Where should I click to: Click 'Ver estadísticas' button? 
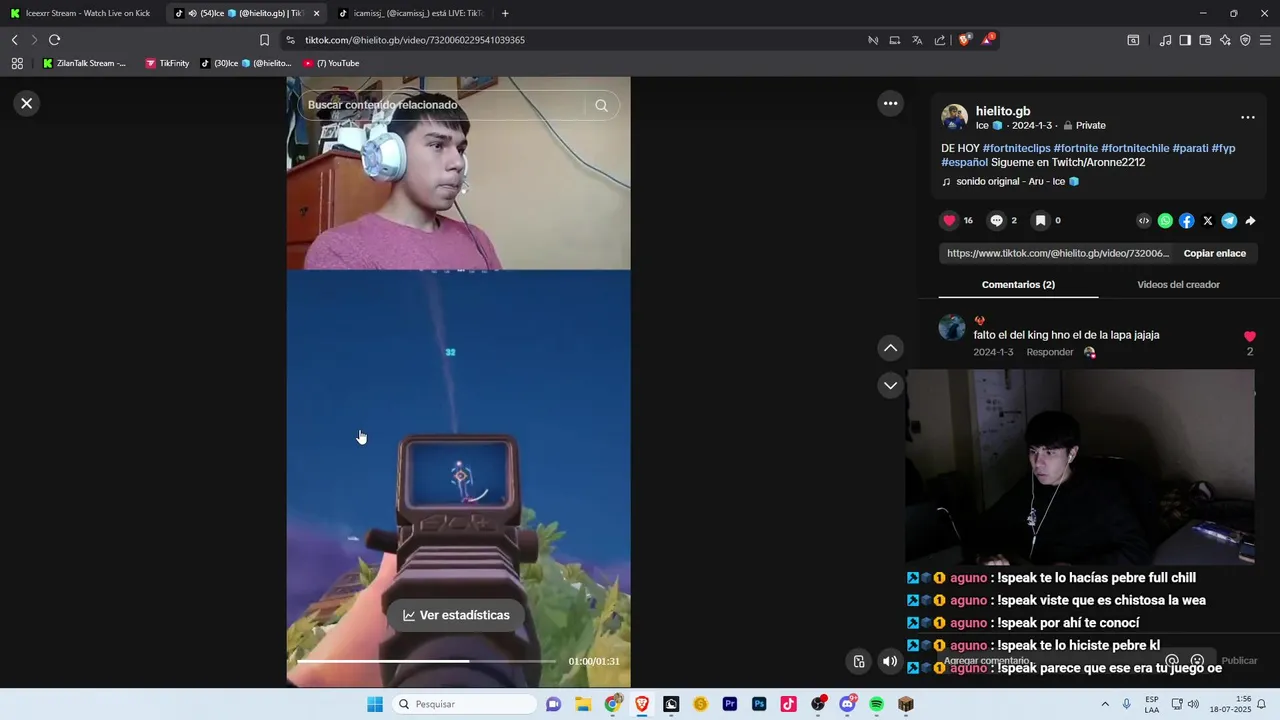click(x=456, y=615)
